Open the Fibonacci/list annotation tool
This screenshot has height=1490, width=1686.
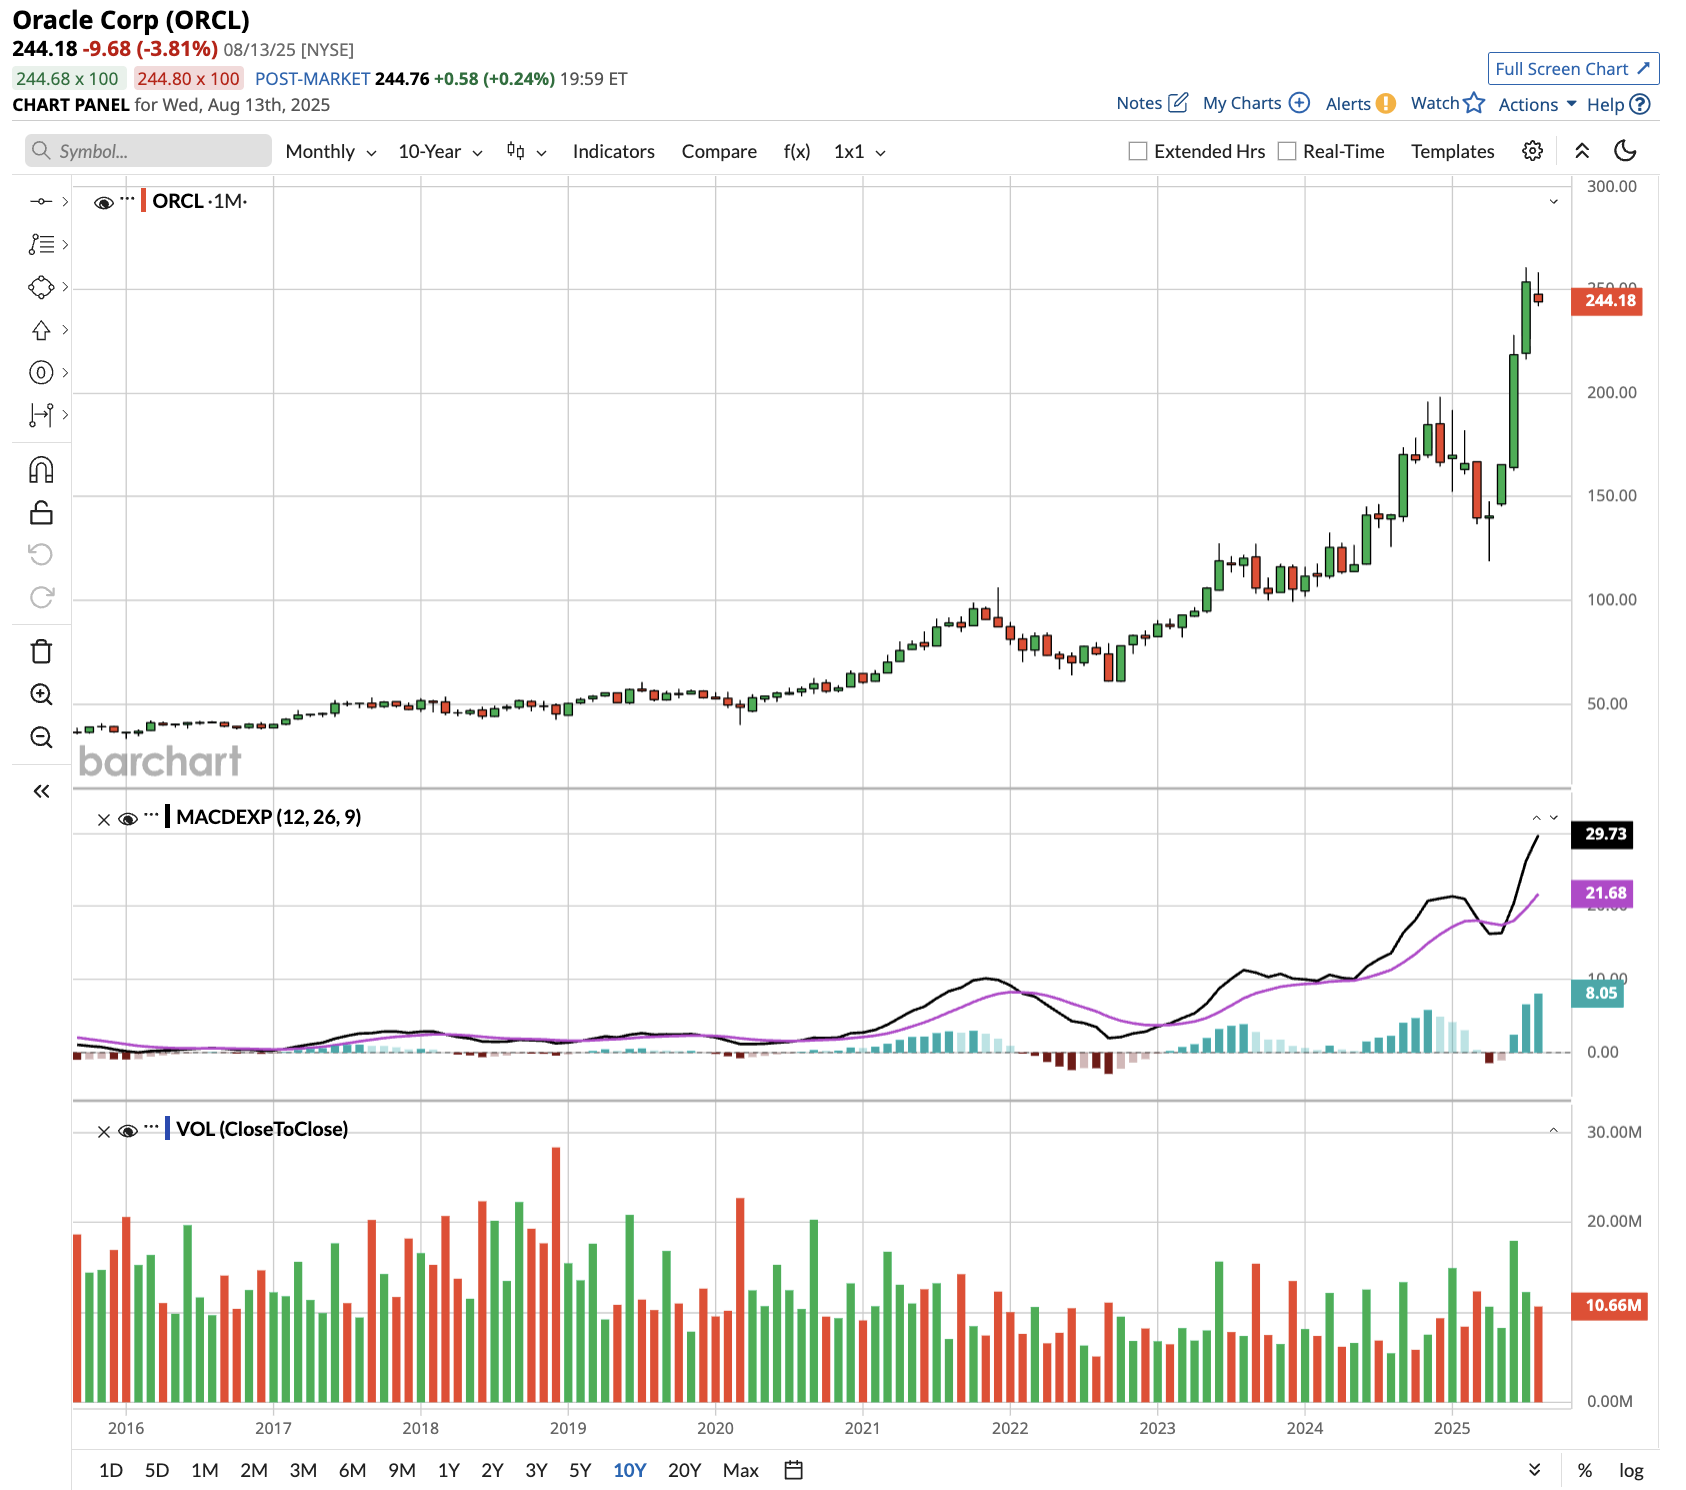pos(41,244)
